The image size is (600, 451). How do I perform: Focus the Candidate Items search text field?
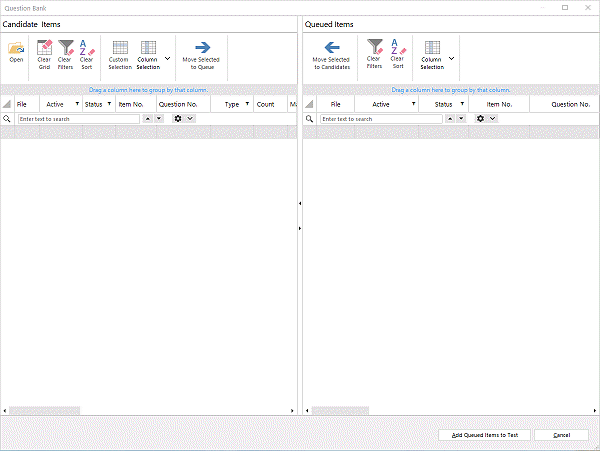click(78, 119)
